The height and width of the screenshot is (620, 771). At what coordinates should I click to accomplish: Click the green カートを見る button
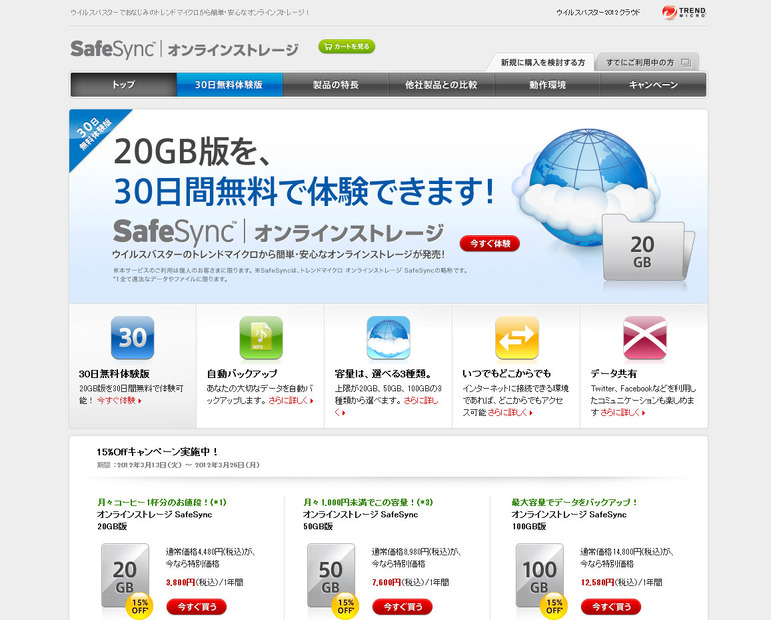346,46
